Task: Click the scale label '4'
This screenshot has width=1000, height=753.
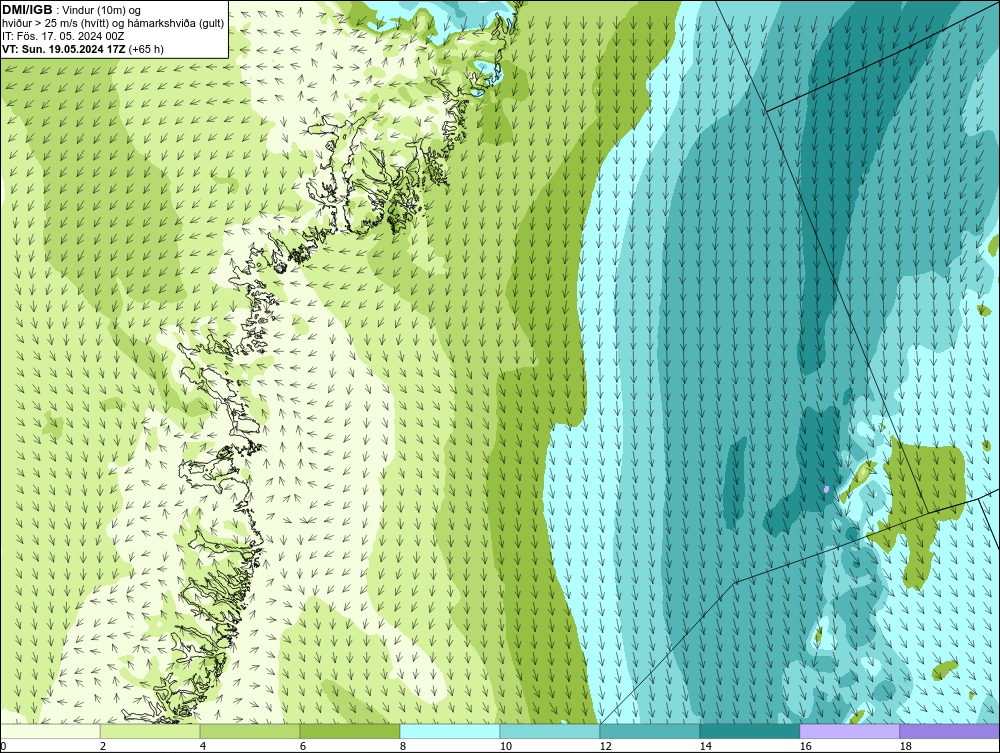Action: (203, 746)
